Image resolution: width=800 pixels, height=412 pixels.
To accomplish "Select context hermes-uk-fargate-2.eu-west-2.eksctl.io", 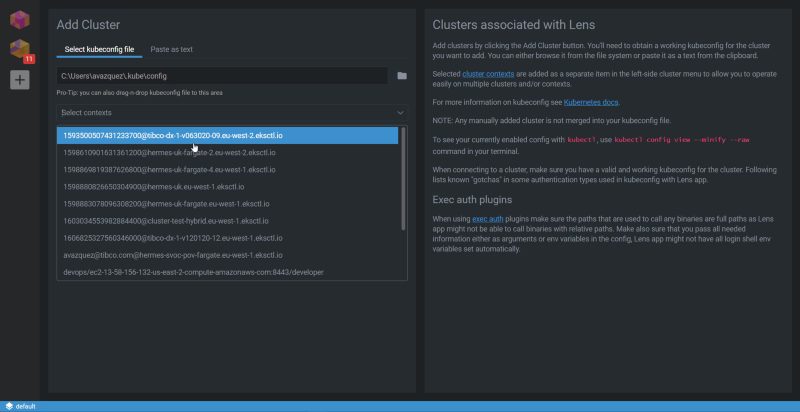I will pyautogui.click(x=227, y=152).
